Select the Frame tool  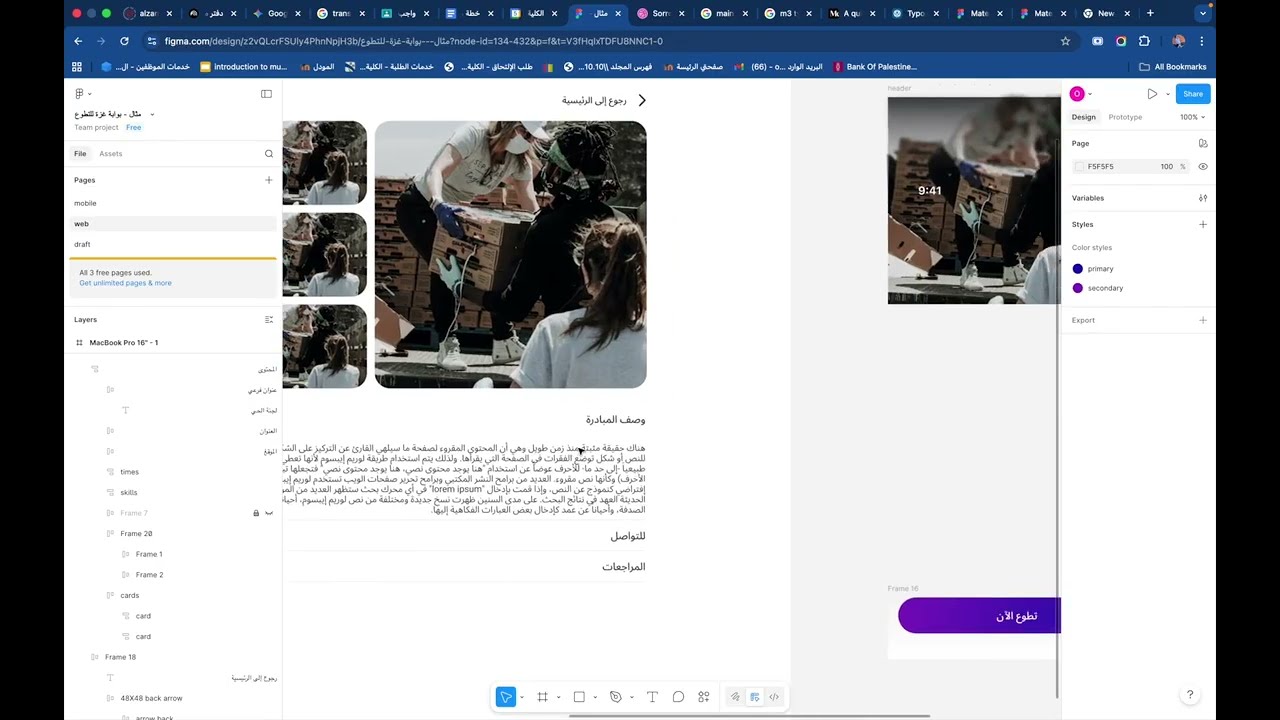click(x=542, y=697)
